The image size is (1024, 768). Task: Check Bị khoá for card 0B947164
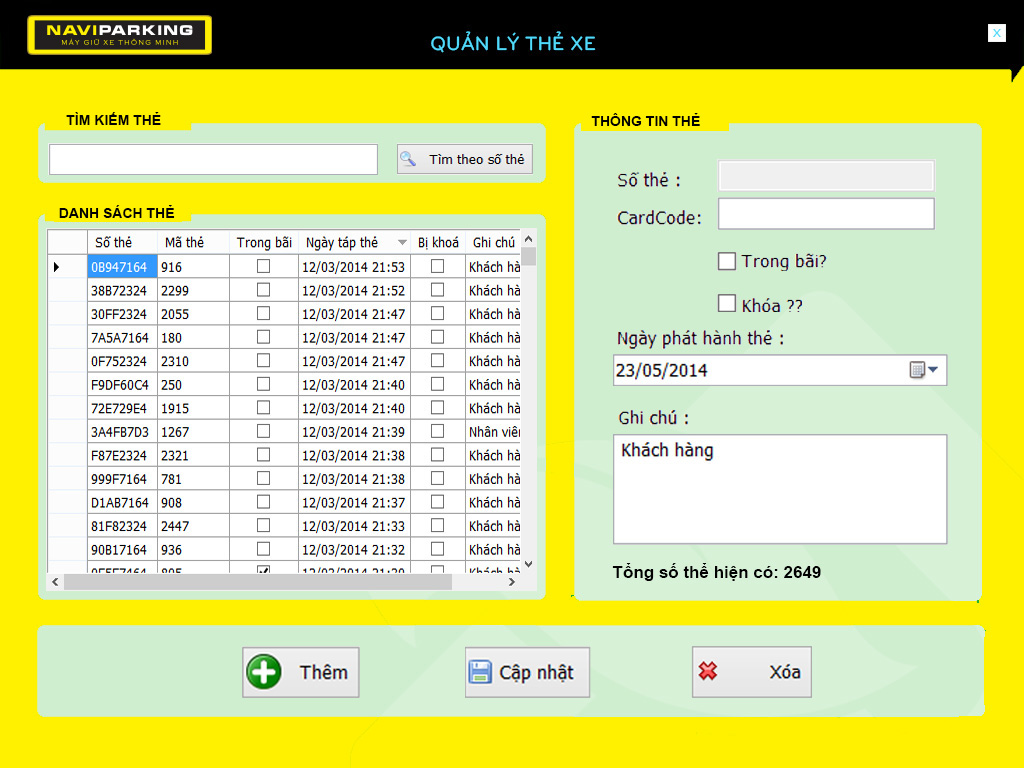click(x=437, y=266)
